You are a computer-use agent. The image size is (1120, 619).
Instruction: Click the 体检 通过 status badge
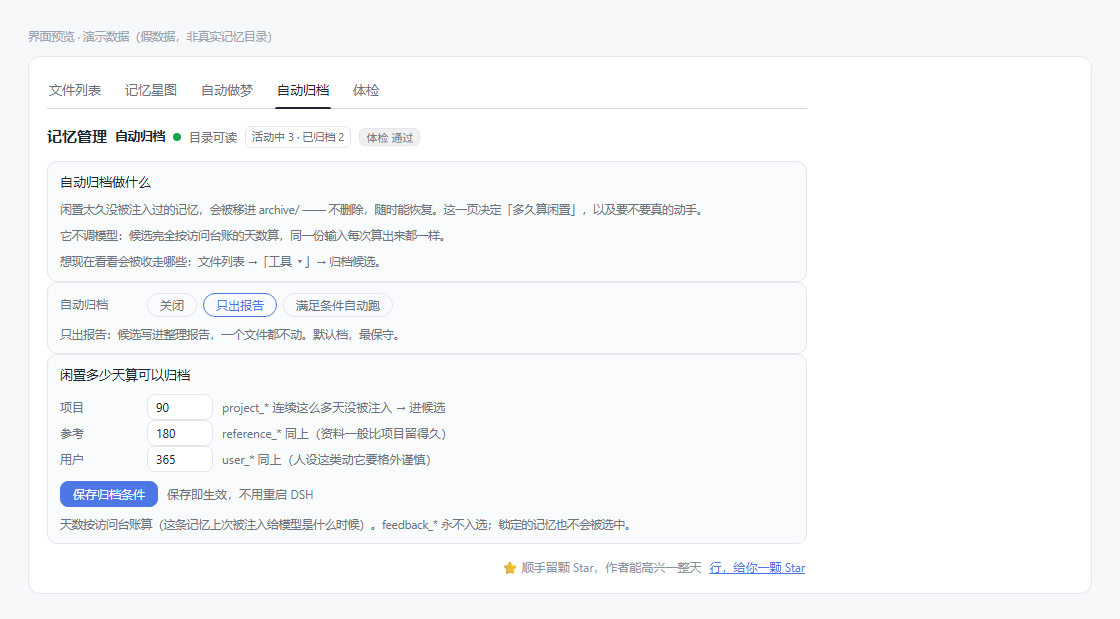click(x=389, y=138)
